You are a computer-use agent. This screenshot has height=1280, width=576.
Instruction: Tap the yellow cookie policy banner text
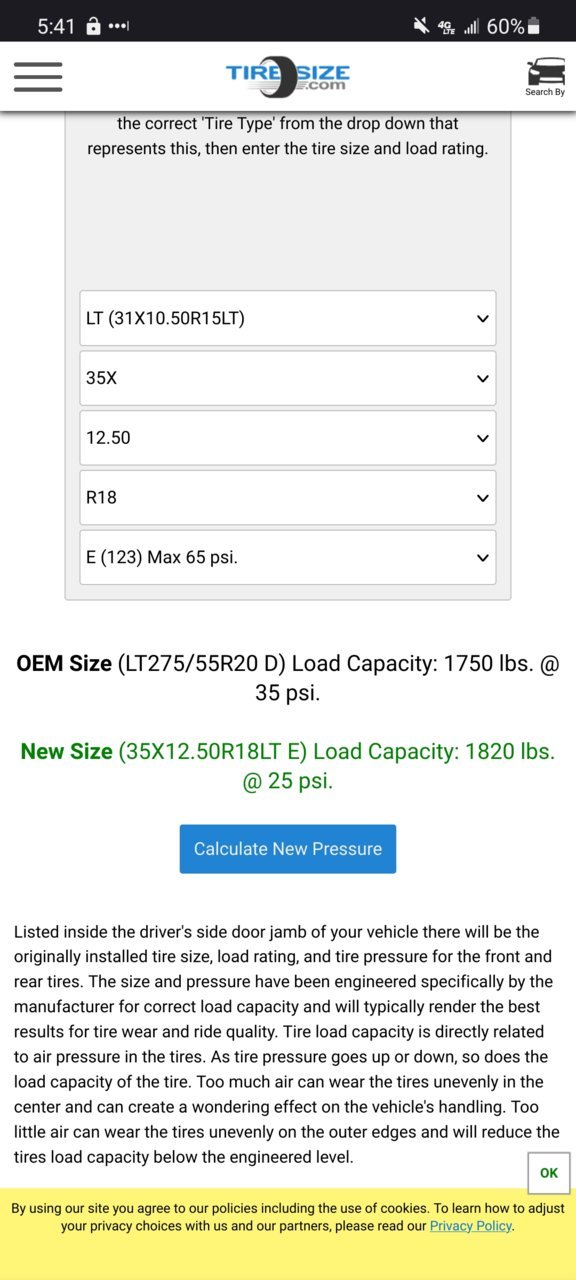[x=287, y=1217]
